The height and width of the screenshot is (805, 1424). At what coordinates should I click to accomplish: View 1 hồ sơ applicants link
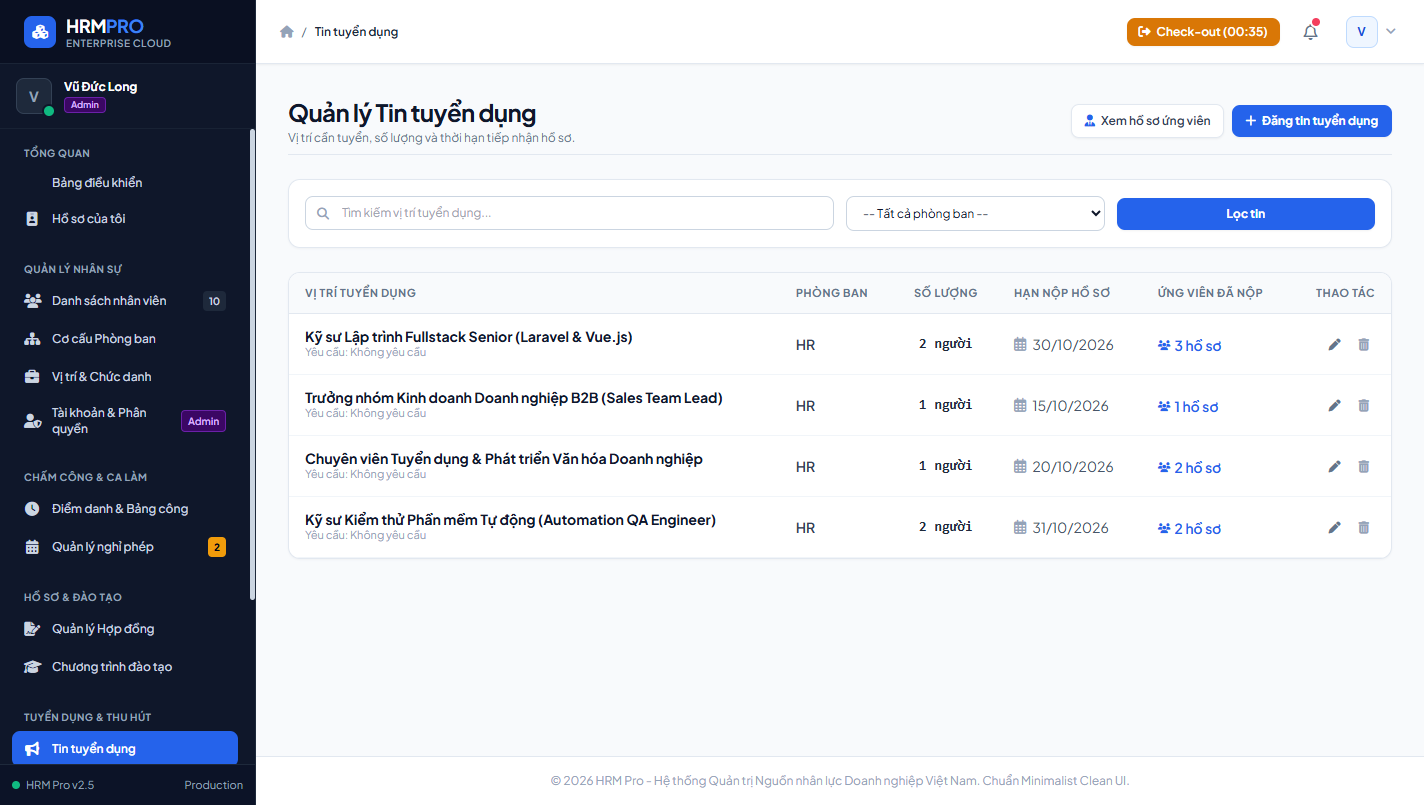(x=1188, y=407)
